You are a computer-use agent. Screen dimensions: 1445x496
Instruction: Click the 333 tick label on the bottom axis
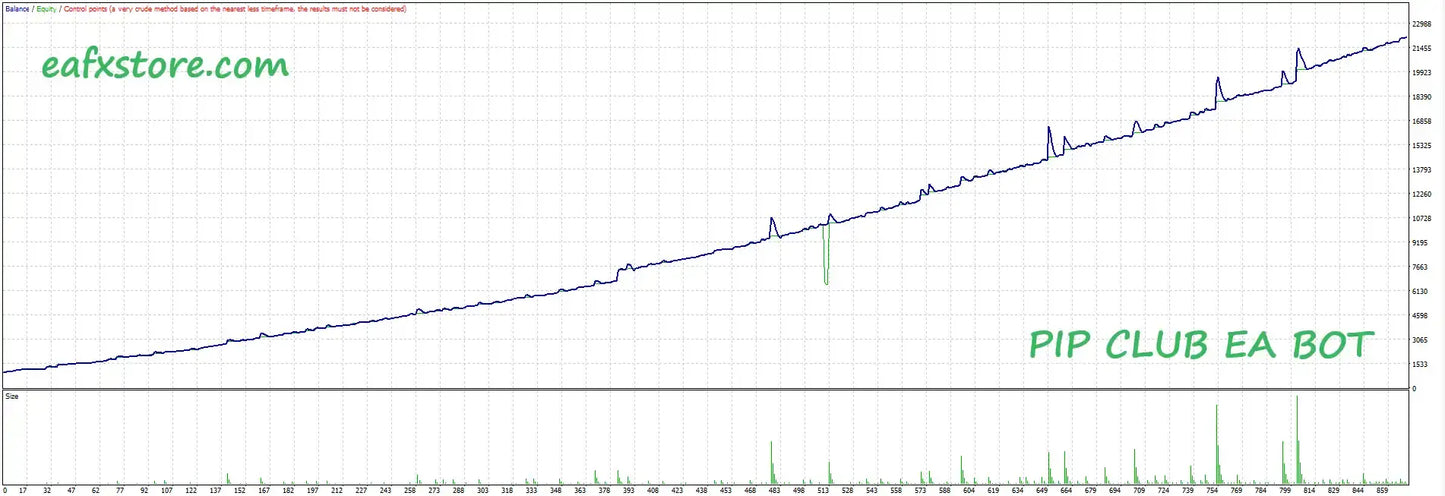coord(532,491)
